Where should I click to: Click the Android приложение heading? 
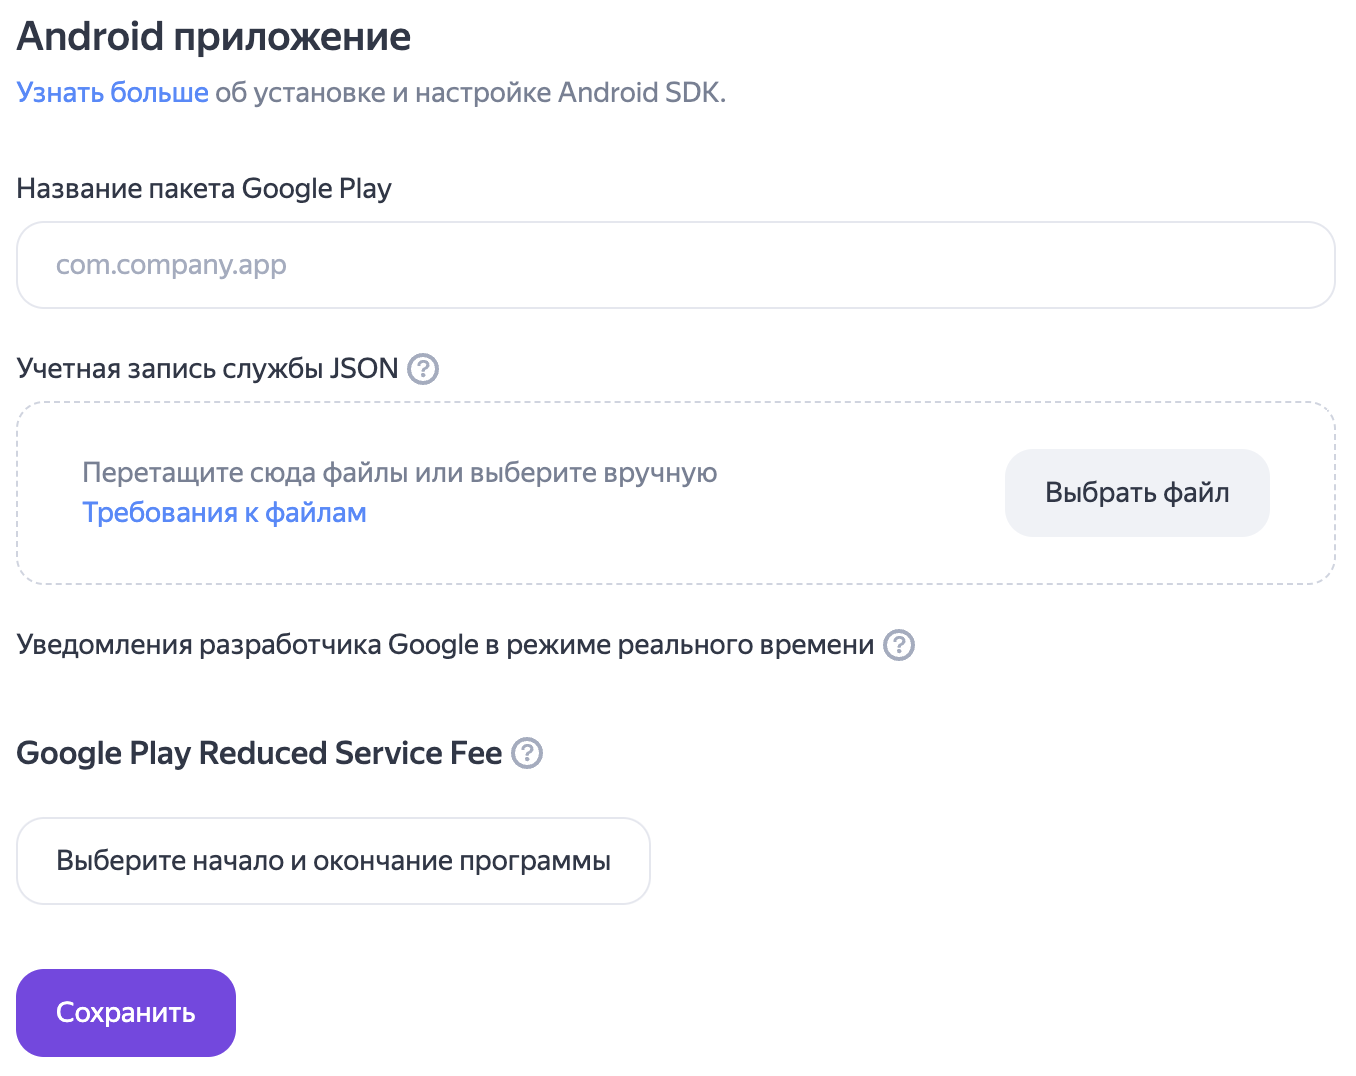point(214,37)
